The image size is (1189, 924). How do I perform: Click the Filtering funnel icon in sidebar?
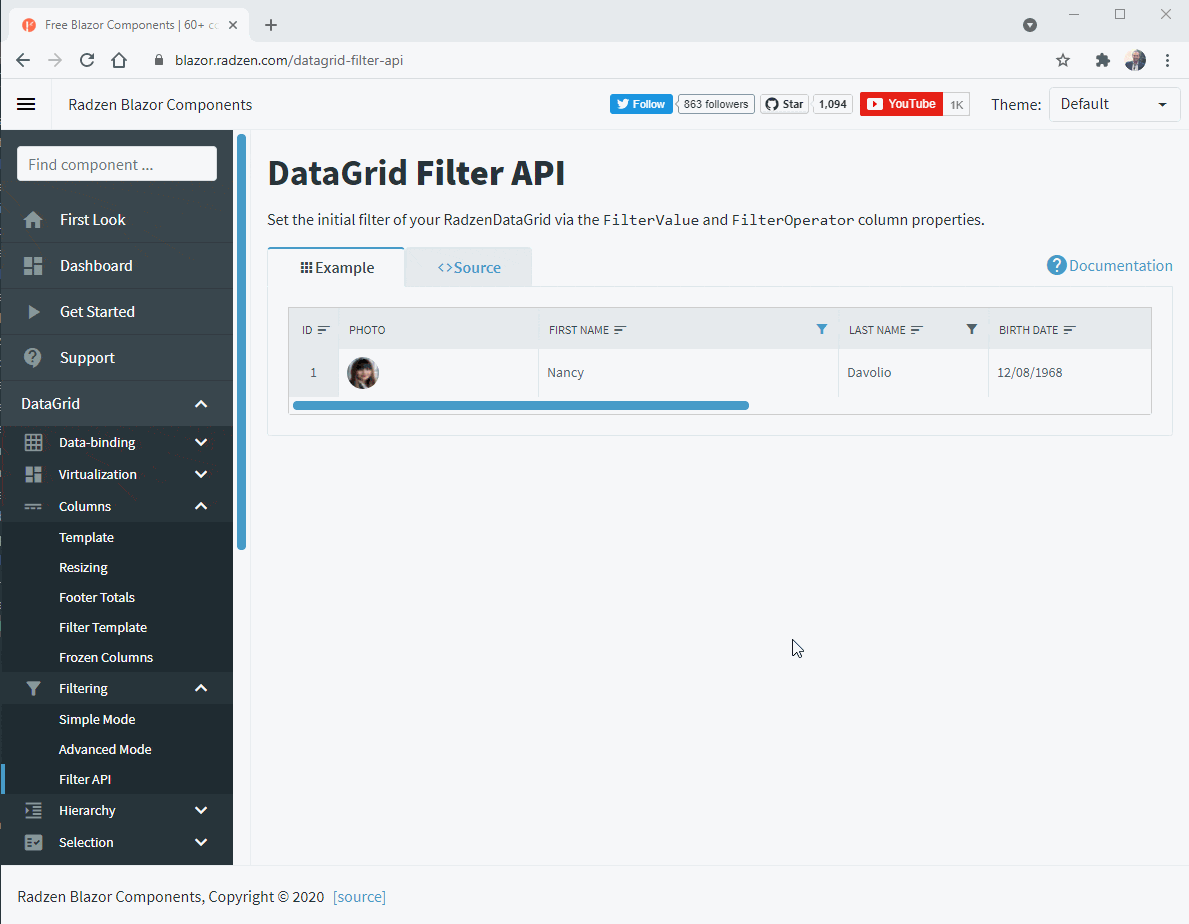click(33, 688)
